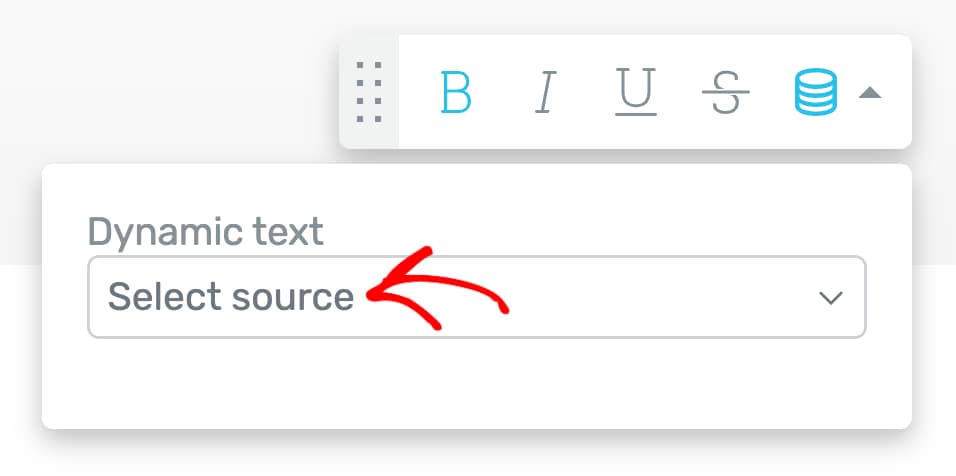
Task: Close dynamic text options via stacked-disks icon
Action: point(816,92)
